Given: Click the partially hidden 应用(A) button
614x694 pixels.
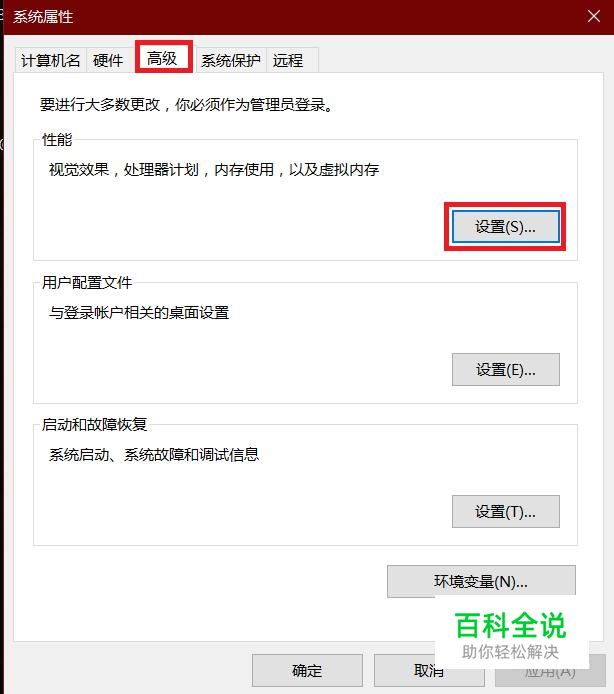Looking at the screenshot, I should (550, 671).
